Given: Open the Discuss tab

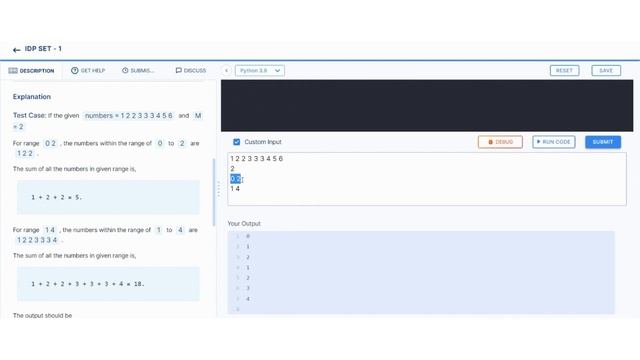Looking at the screenshot, I should coord(191,71).
